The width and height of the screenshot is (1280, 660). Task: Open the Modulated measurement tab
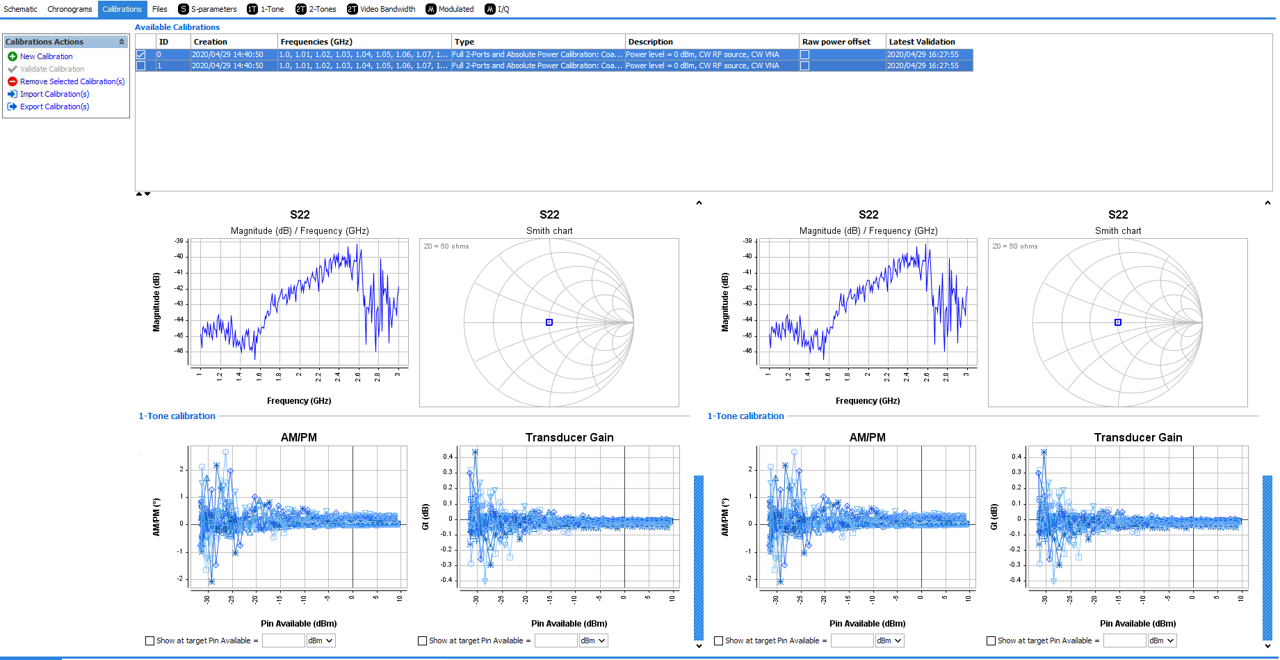click(x=450, y=9)
